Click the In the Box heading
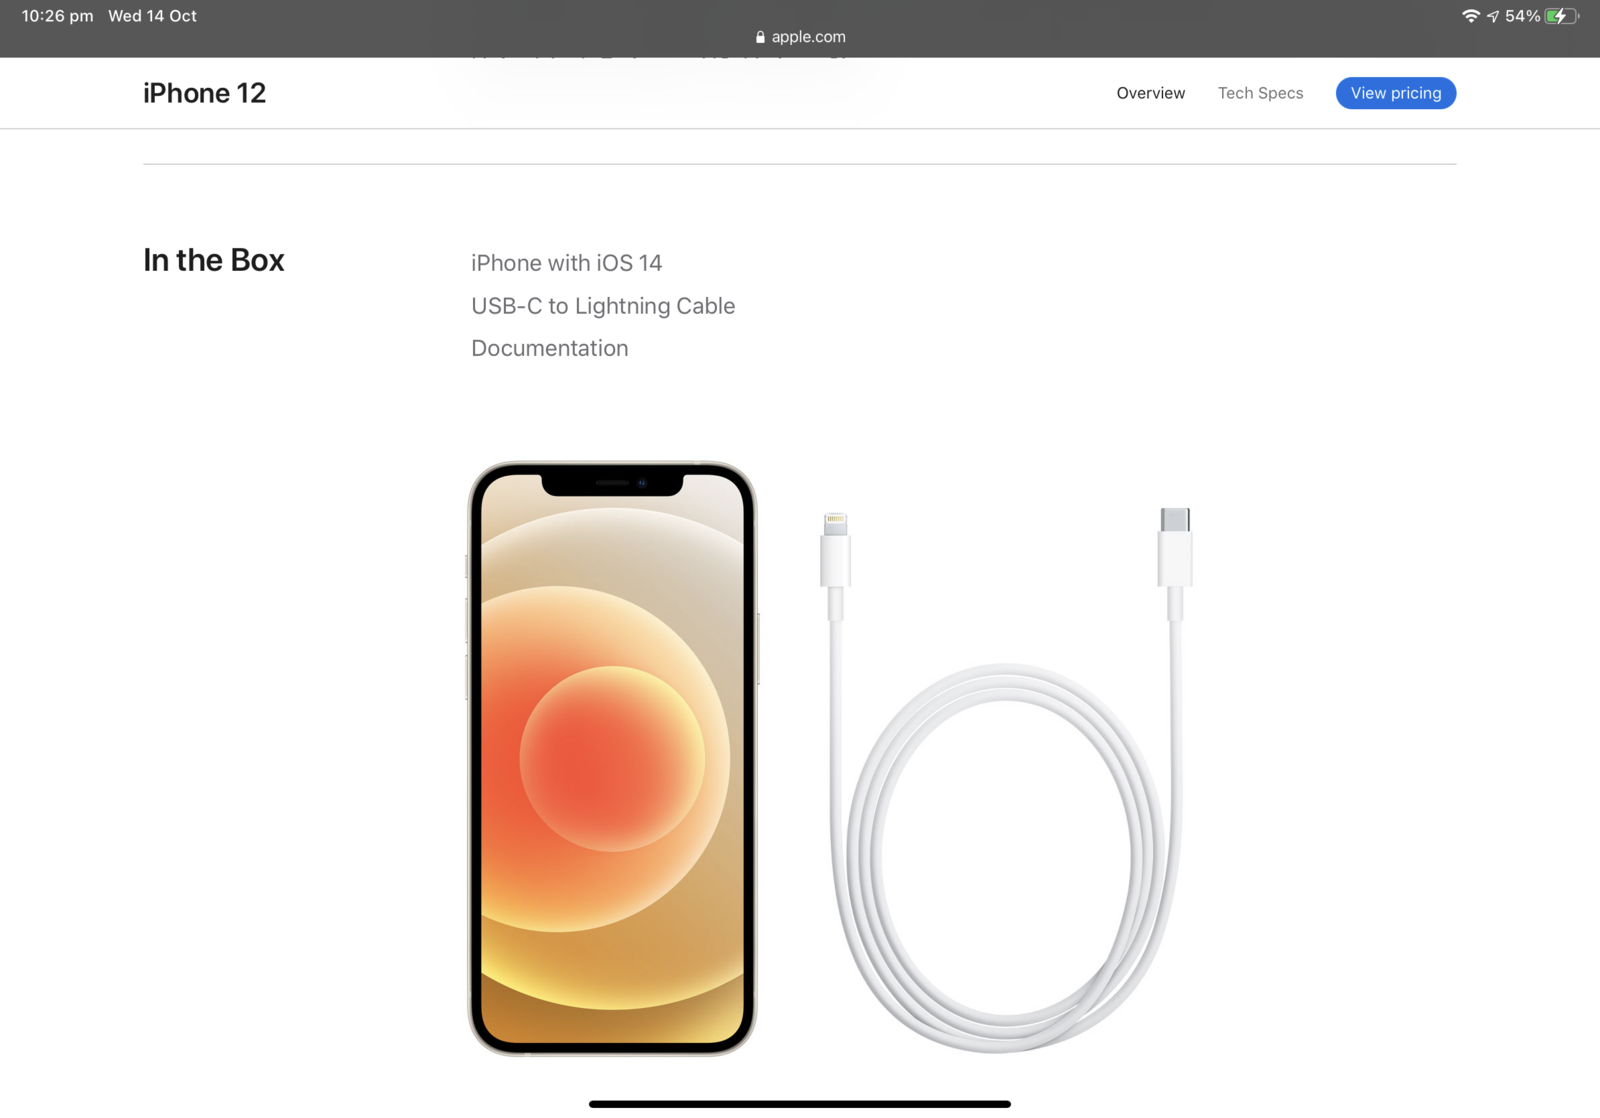This screenshot has height=1118, width=1600. 213,260
